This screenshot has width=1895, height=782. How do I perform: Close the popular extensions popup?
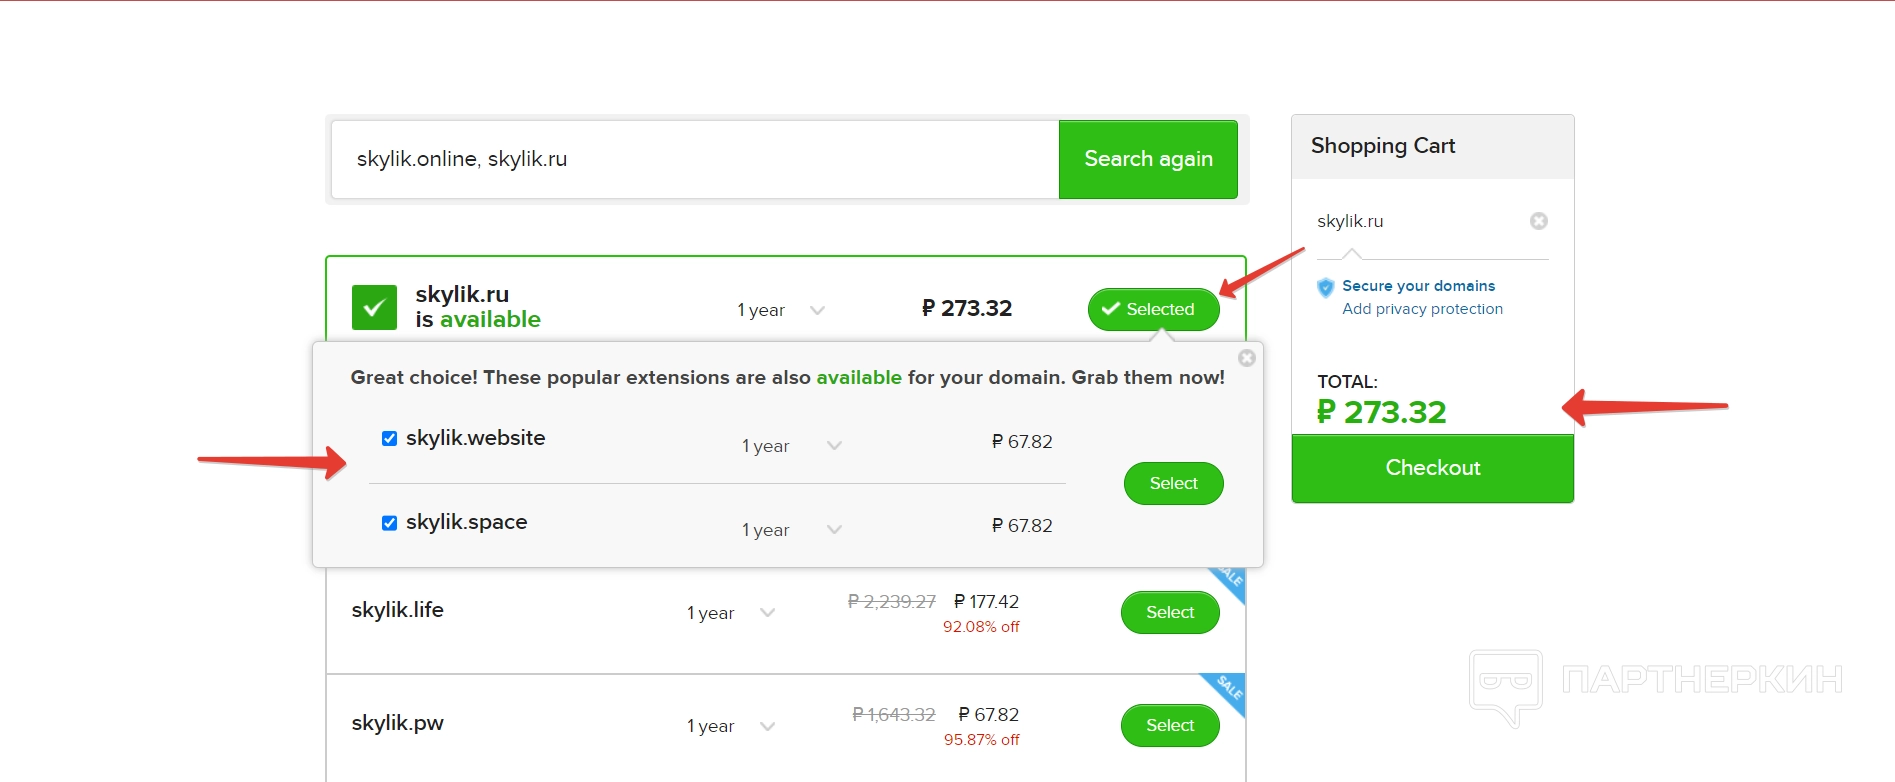(x=1246, y=358)
